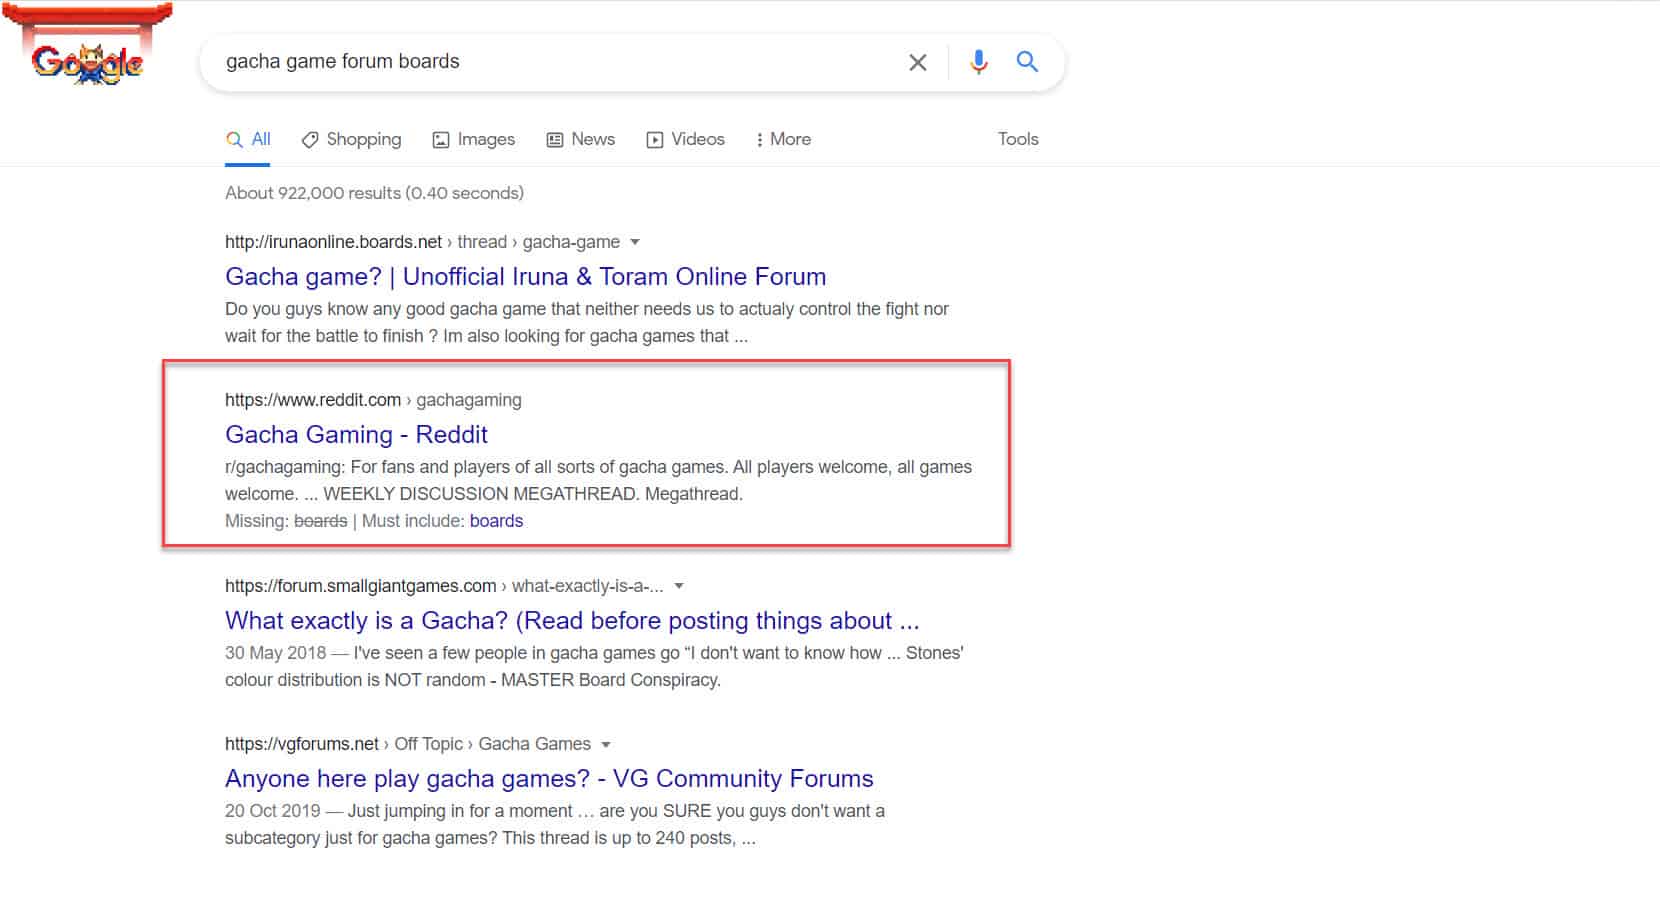The width and height of the screenshot is (1660, 906).
Task: Open the Gacha Gaming - Reddit result
Action: [356, 435]
